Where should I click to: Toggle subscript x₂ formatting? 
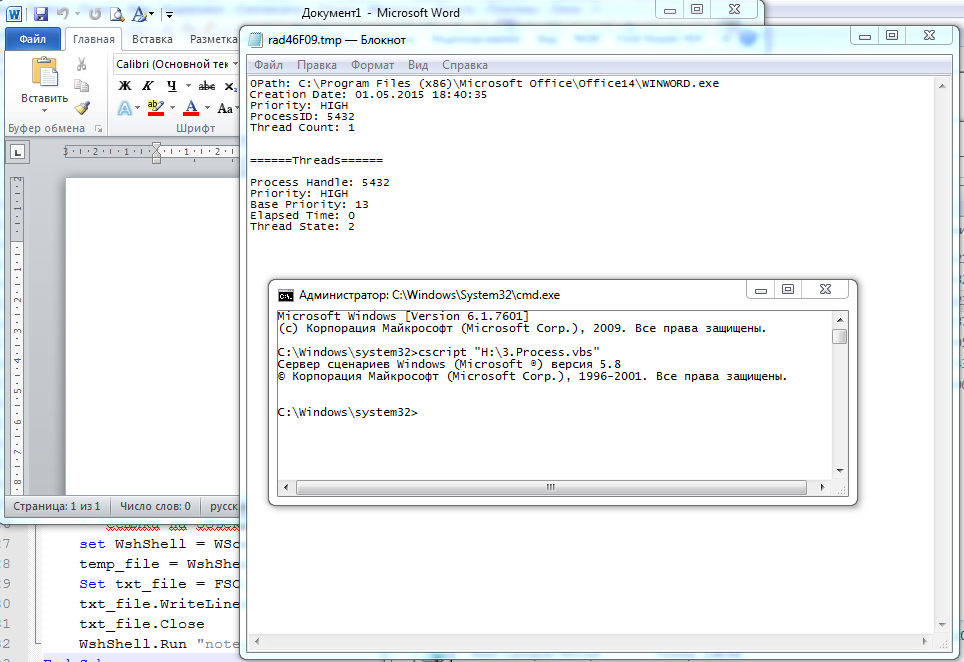coord(230,87)
